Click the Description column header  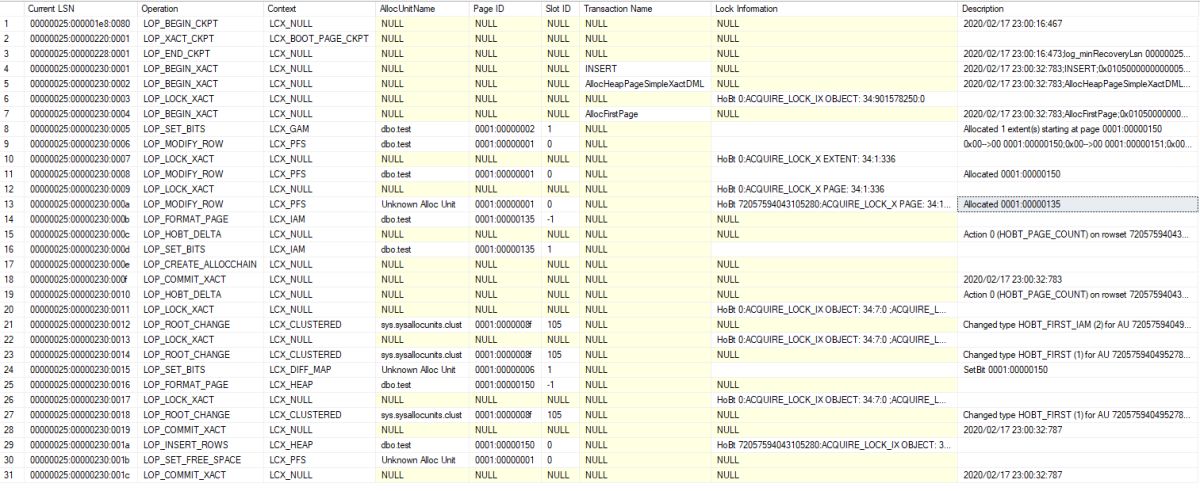pos(1079,8)
